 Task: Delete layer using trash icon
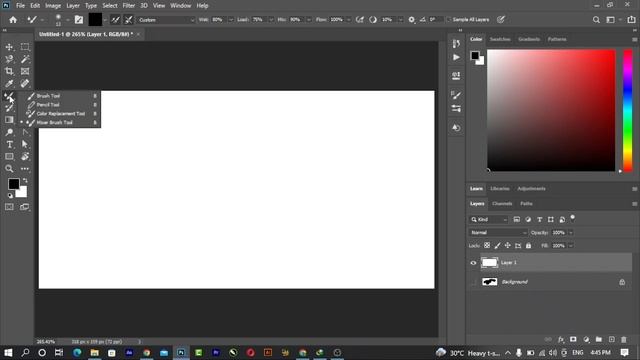[x=624, y=340]
